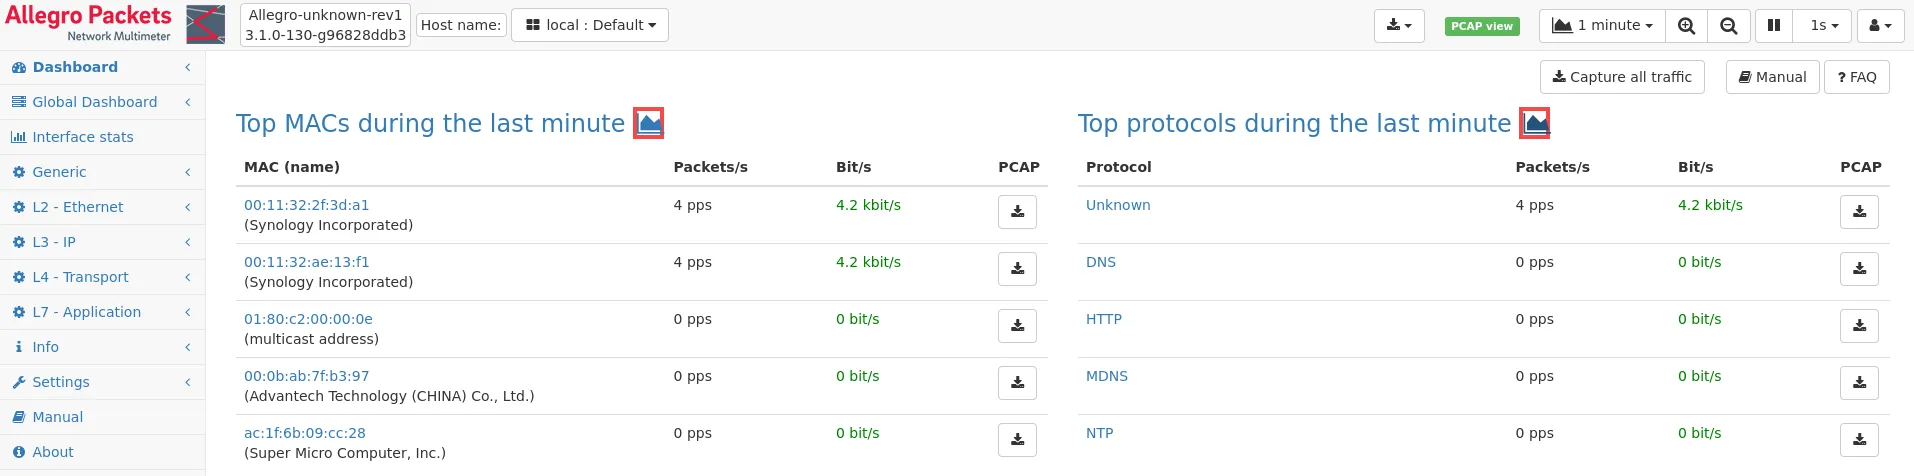This screenshot has height=476, width=1914.
Task: Pause the live data update
Action: coord(1774,26)
